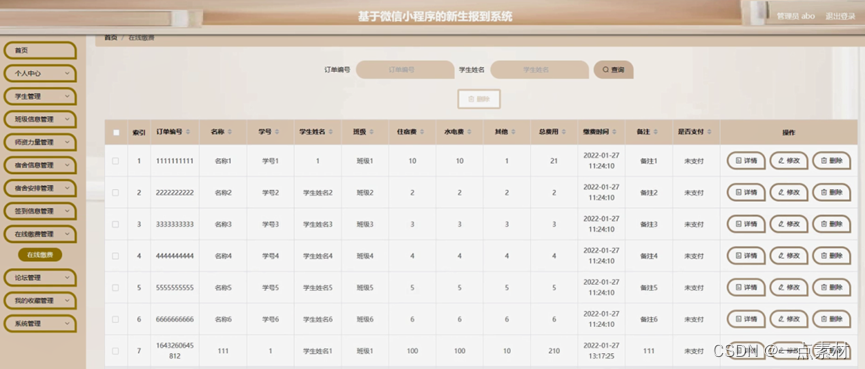Image resolution: width=865 pixels, height=369 pixels.
Task: Sort table by 缴费时间 column arrows
Action: (614, 132)
